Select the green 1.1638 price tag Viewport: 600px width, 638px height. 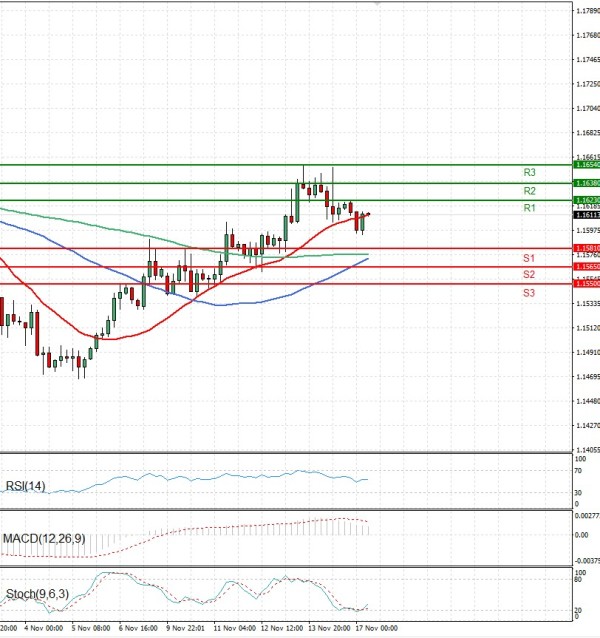[x=586, y=183]
